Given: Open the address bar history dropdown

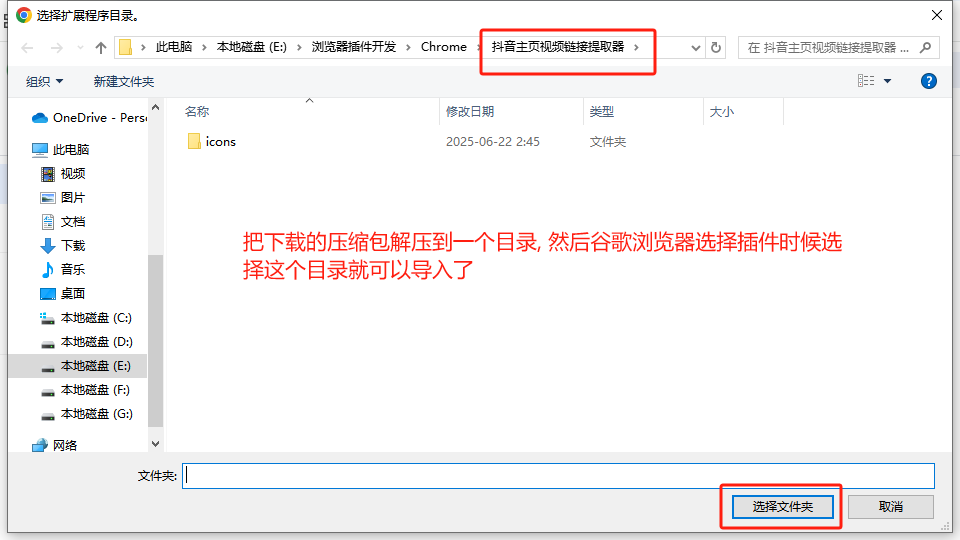Looking at the screenshot, I should click(696, 48).
